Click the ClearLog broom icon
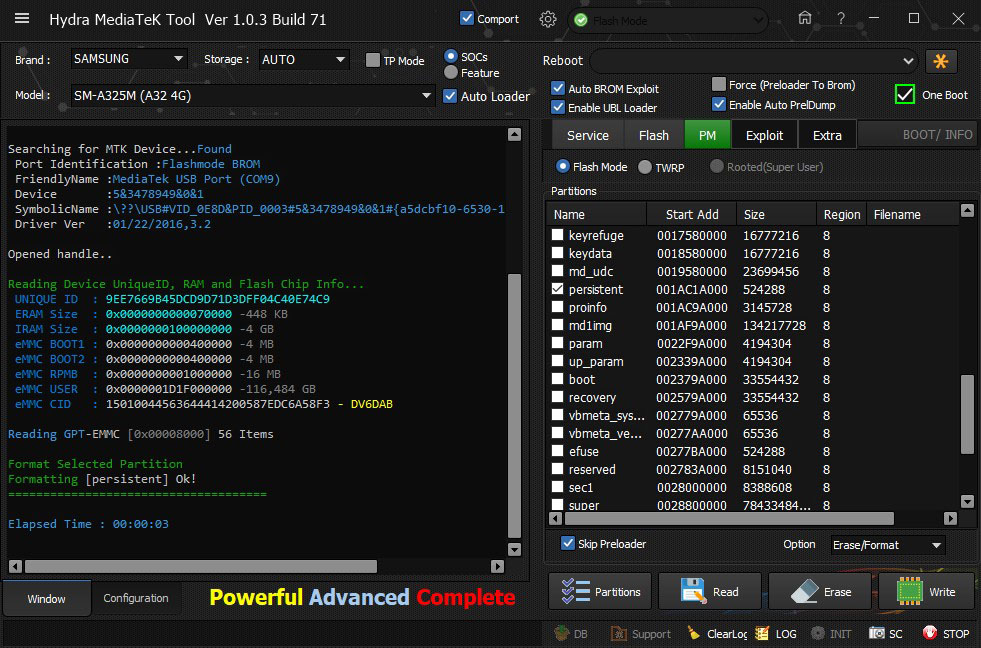Viewport: 981px width, 648px height. pos(693,633)
